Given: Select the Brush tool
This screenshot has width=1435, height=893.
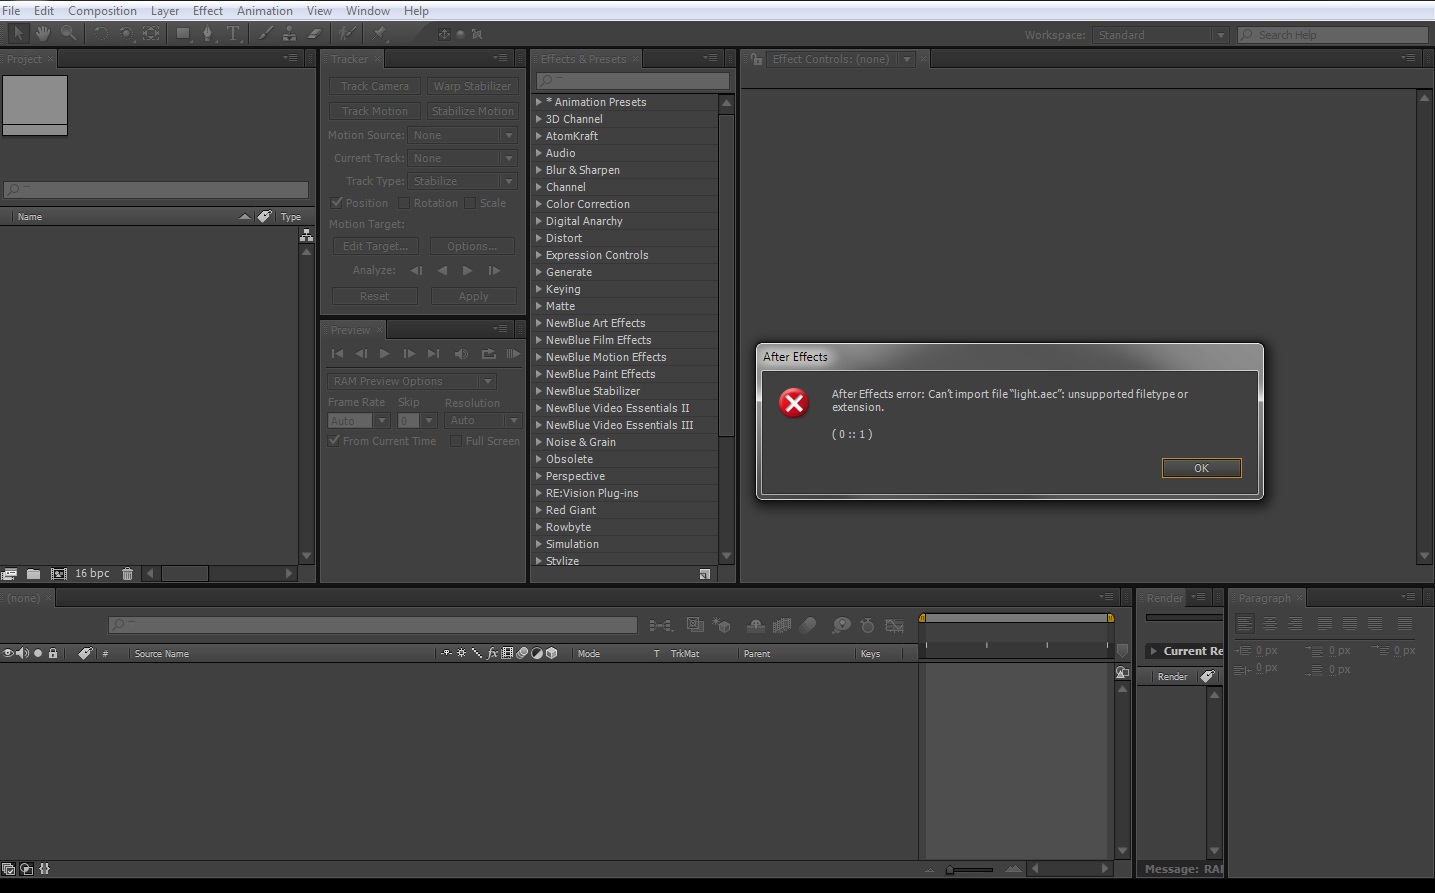Looking at the screenshot, I should point(265,33).
